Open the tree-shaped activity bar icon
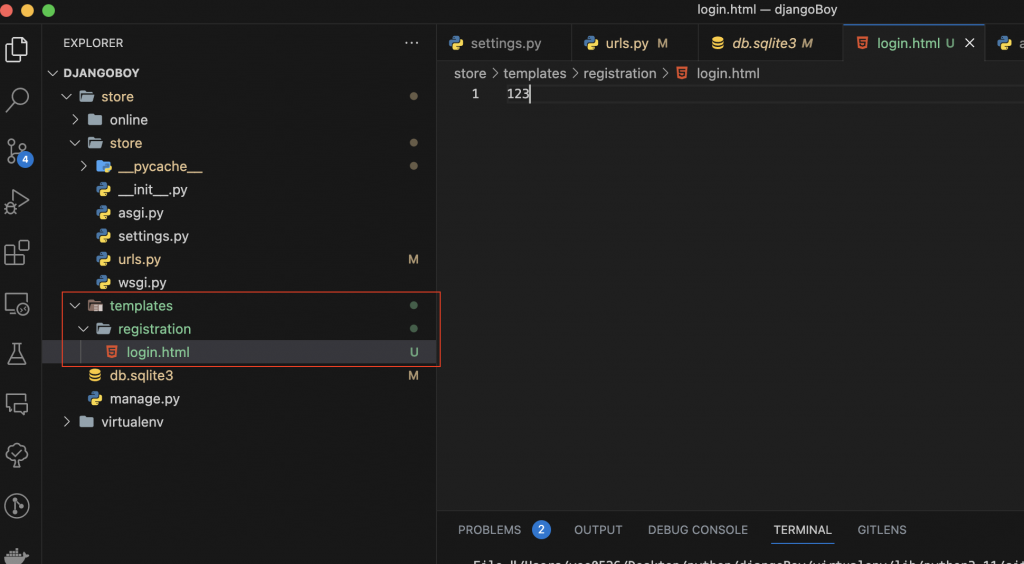 pyautogui.click(x=17, y=455)
